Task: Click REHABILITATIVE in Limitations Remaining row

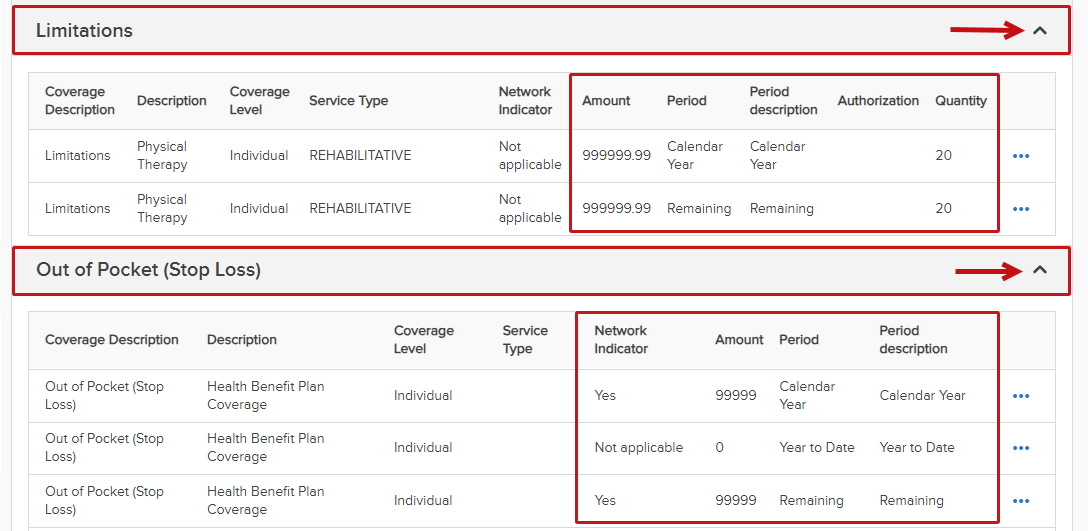Action: point(360,208)
